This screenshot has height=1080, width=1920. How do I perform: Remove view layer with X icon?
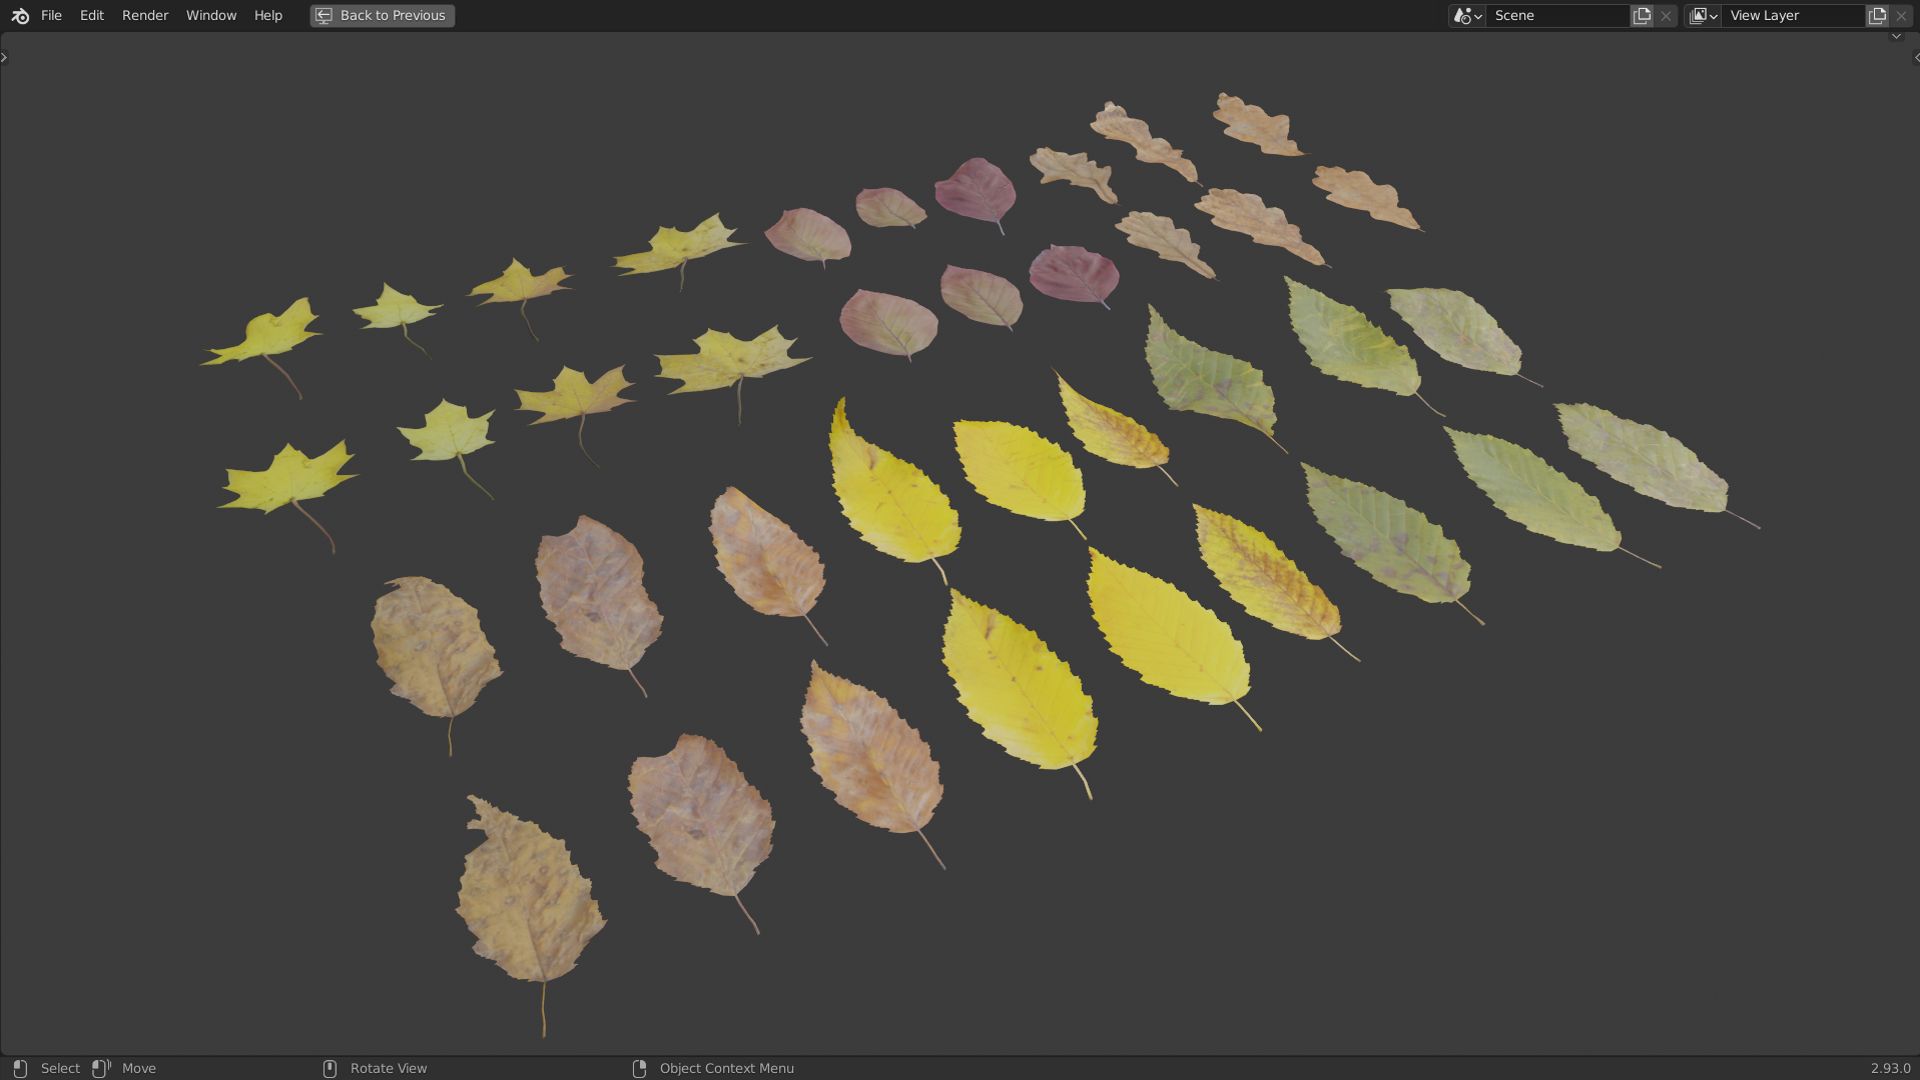pyautogui.click(x=1901, y=16)
